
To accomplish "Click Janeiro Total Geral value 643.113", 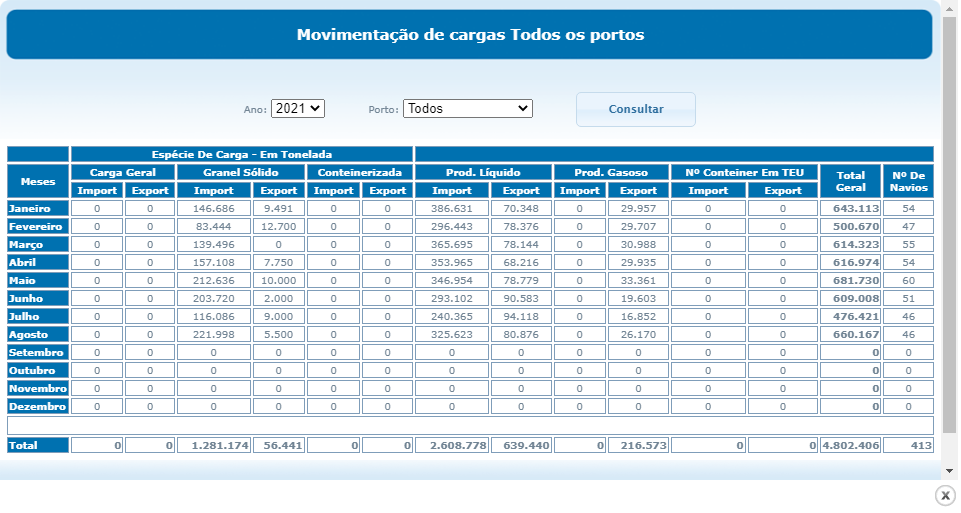I will coord(851,208).
